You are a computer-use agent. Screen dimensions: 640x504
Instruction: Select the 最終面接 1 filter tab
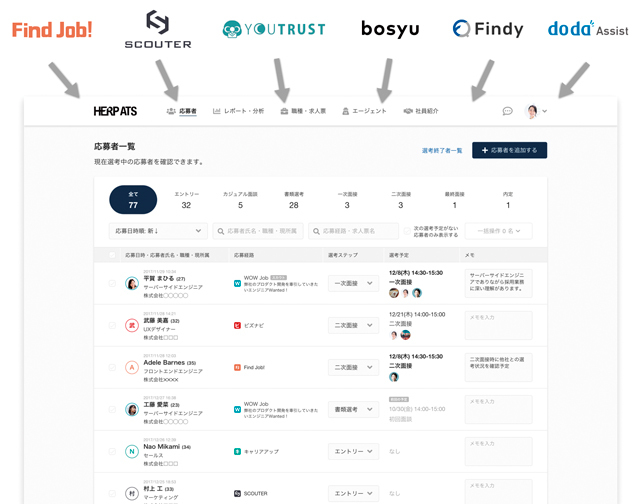pos(454,200)
